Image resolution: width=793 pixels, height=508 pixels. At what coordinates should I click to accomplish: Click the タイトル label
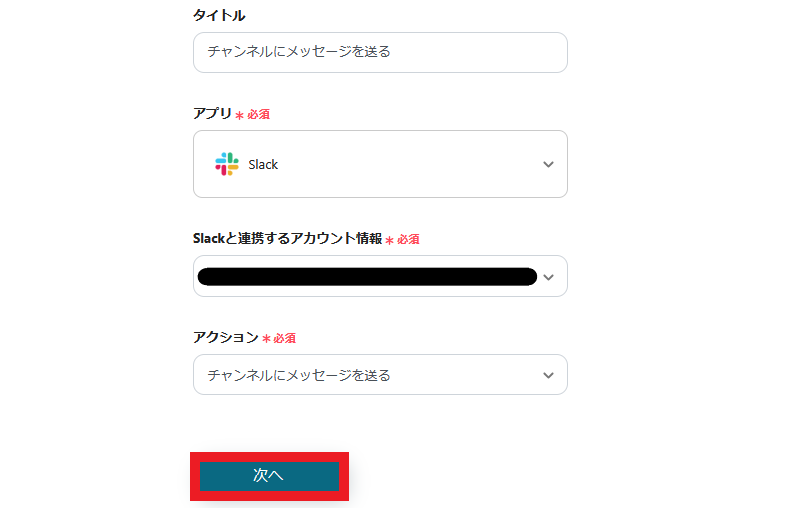[x=219, y=15]
